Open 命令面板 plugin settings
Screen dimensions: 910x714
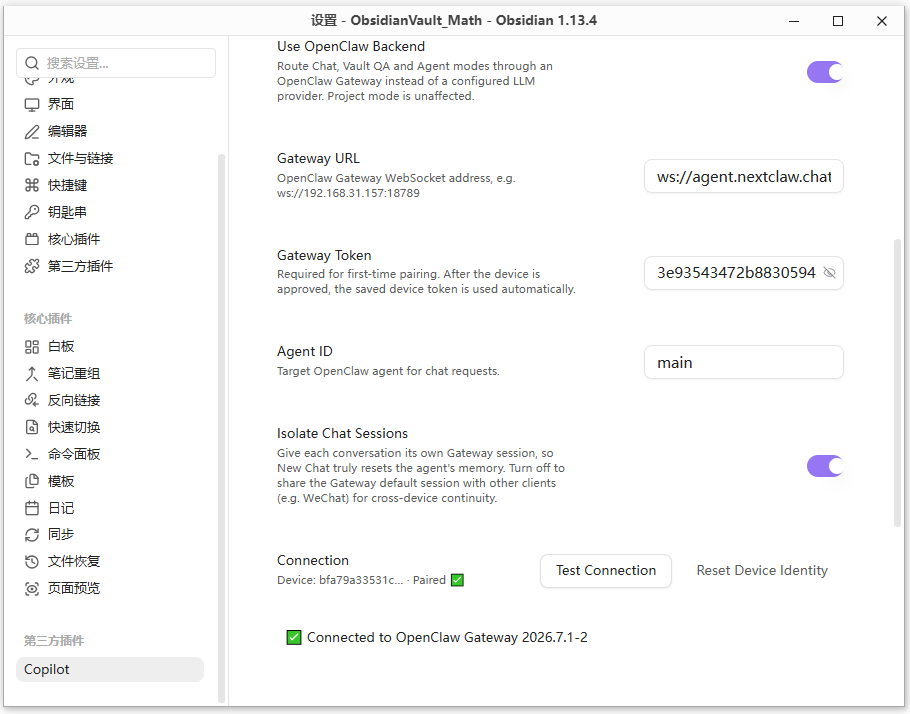110,455
